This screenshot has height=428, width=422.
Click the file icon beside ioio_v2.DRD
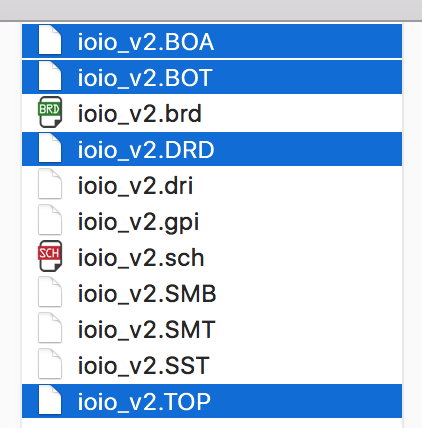[50, 148]
